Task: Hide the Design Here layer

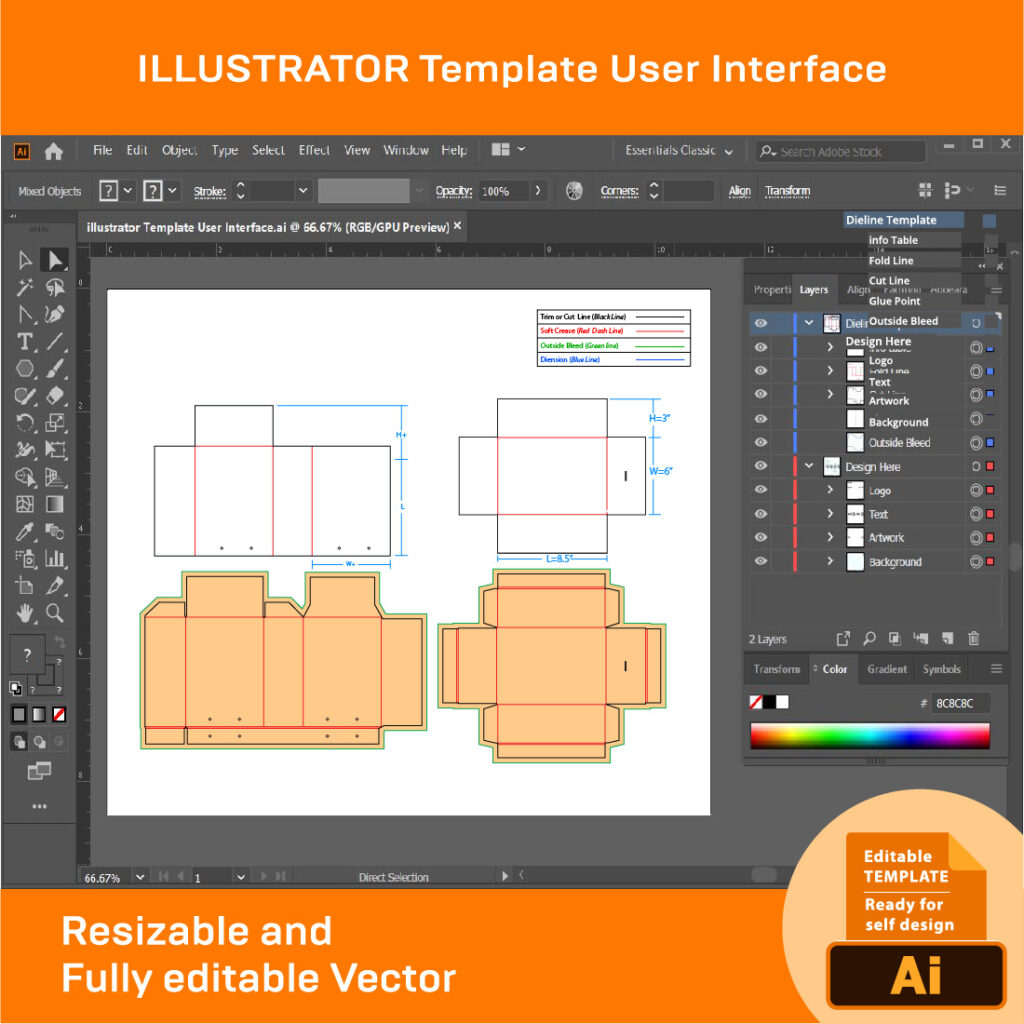Action: [x=760, y=467]
